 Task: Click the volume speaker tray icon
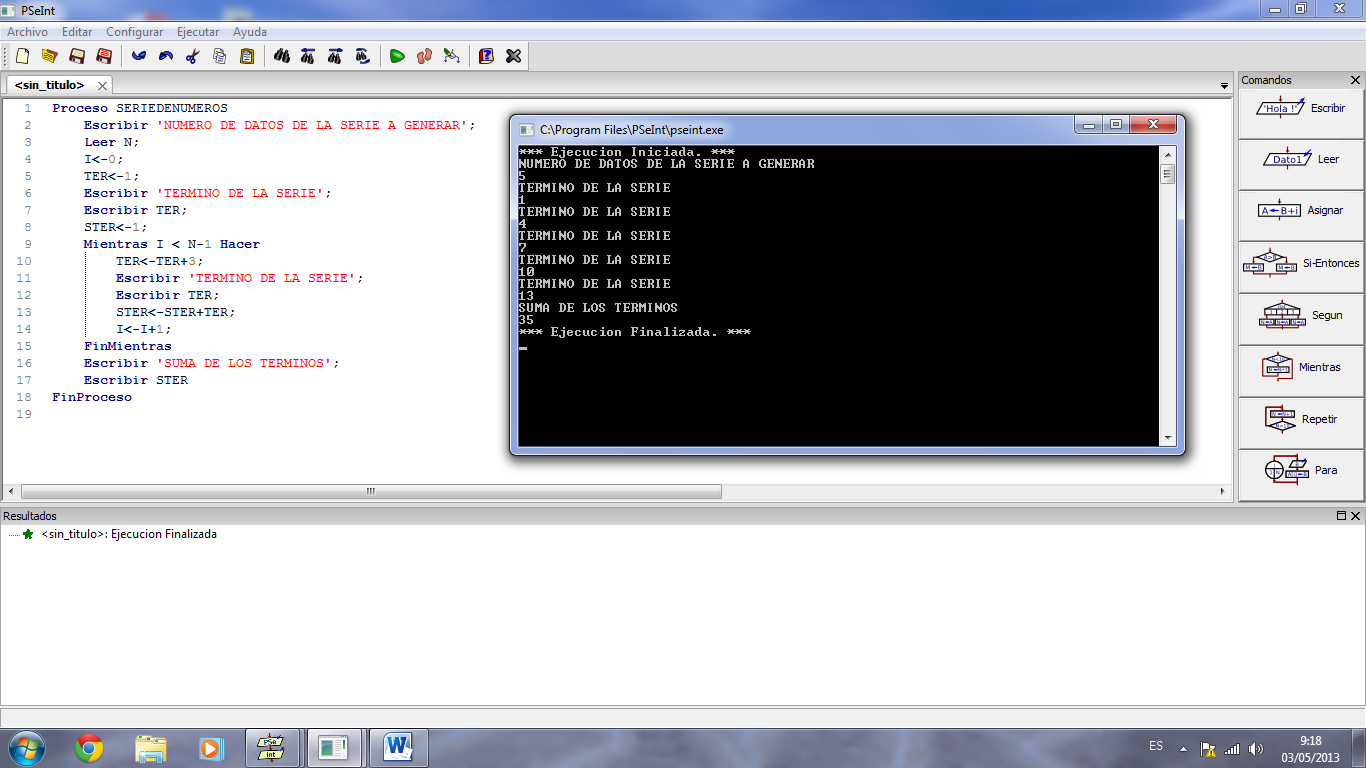click(x=1256, y=748)
